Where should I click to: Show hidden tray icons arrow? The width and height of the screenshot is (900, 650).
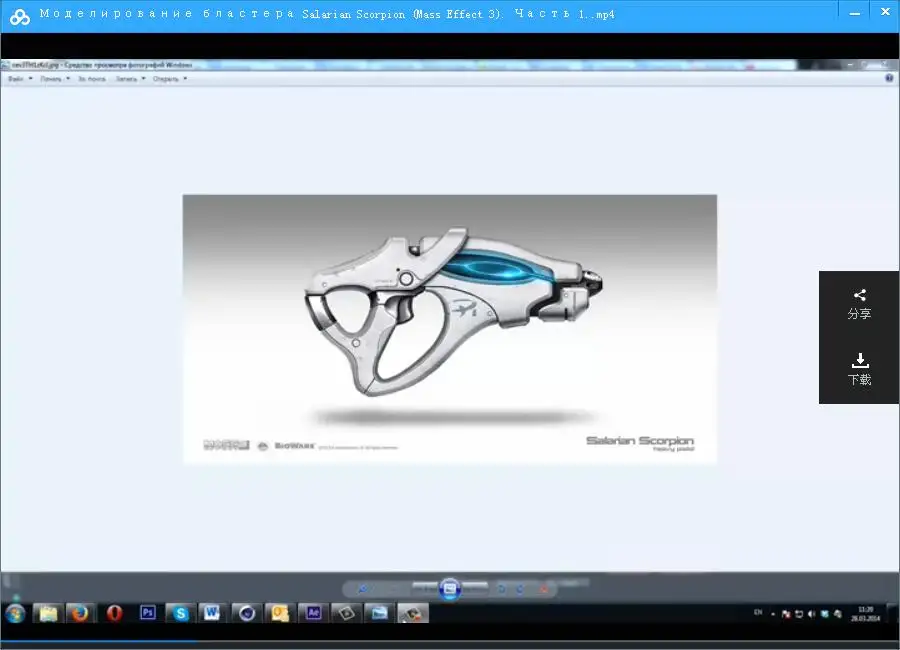[x=773, y=614]
